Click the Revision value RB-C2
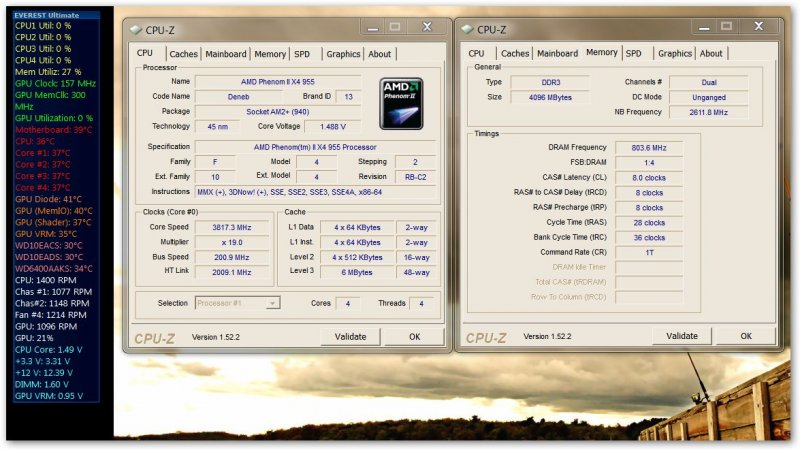 (x=415, y=177)
